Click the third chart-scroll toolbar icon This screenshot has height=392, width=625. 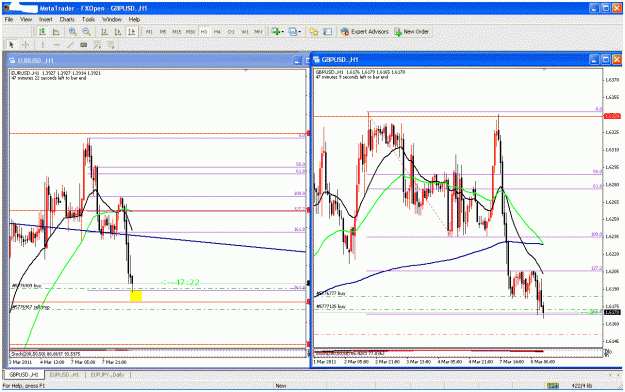132,32
